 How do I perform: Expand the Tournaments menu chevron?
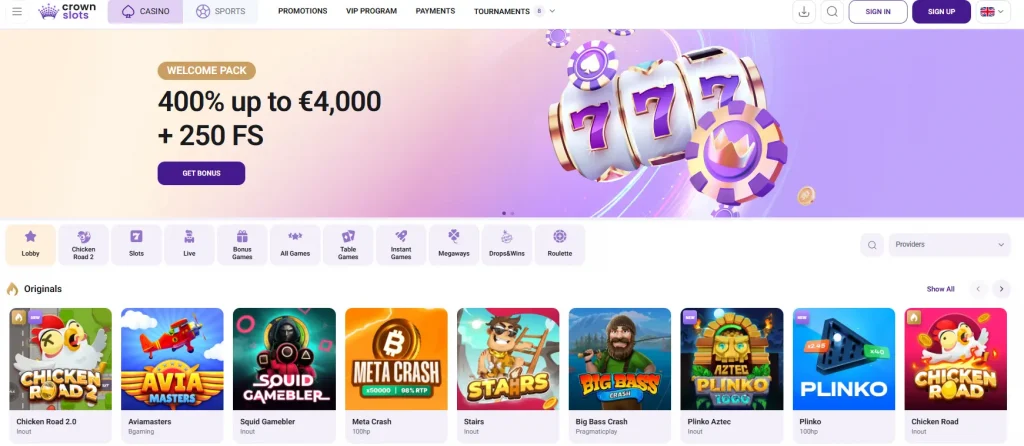click(x=552, y=11)
